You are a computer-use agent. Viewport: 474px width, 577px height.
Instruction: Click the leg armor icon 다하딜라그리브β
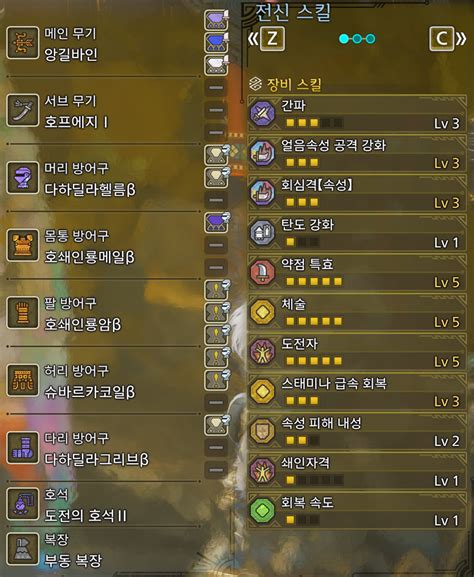(x=22, y=448)
